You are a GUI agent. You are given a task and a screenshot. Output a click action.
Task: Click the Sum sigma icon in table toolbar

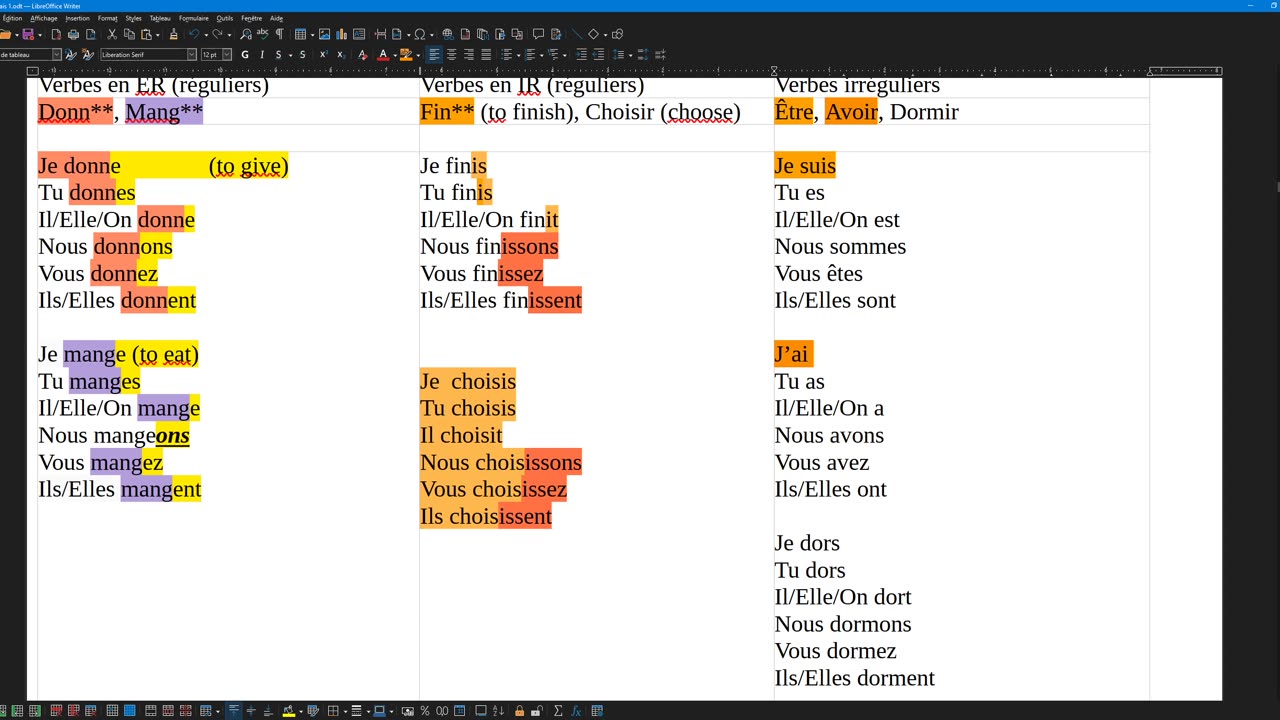coord(558,711)
